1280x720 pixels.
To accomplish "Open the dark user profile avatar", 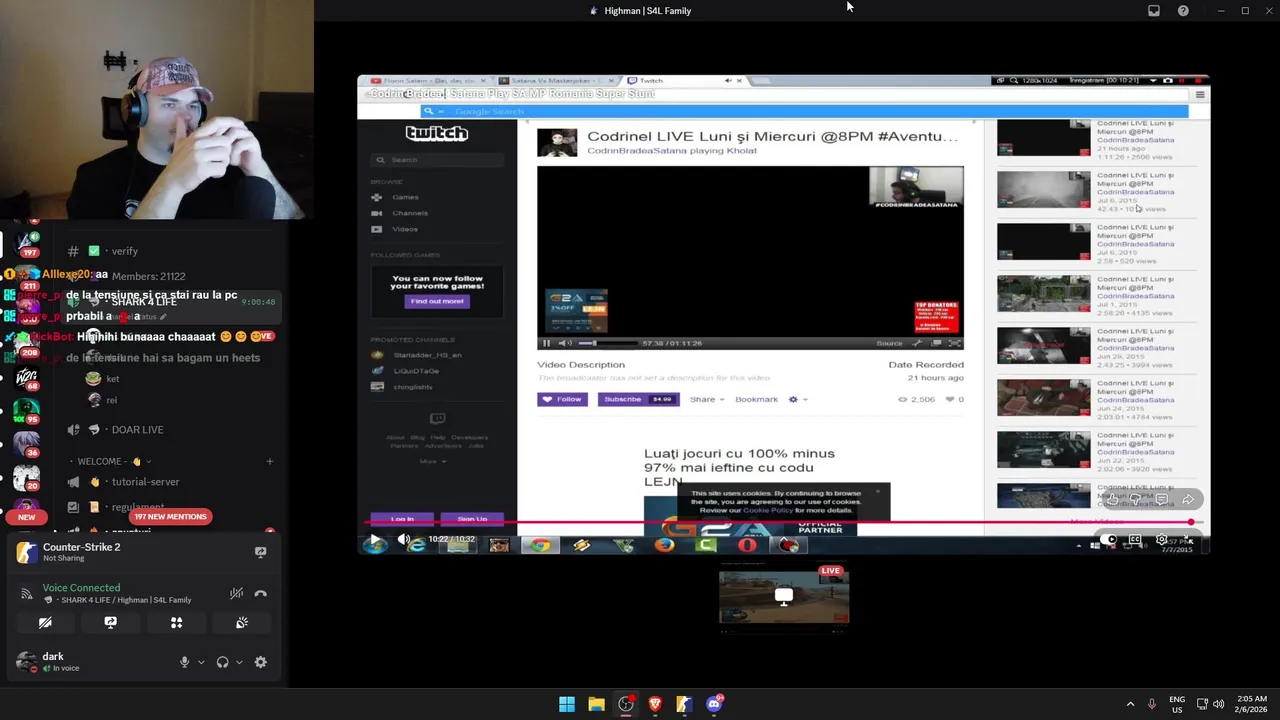I will [26, 662].
